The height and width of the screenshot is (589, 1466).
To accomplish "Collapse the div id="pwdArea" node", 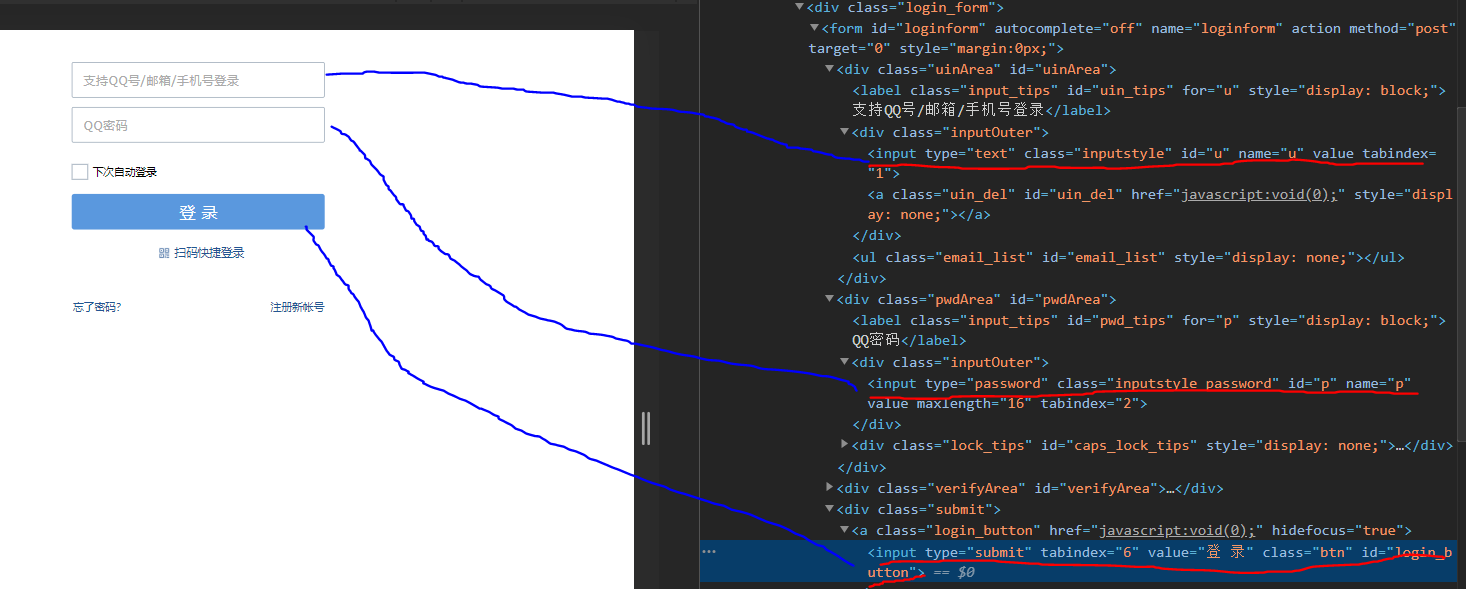I will (830, 299).
